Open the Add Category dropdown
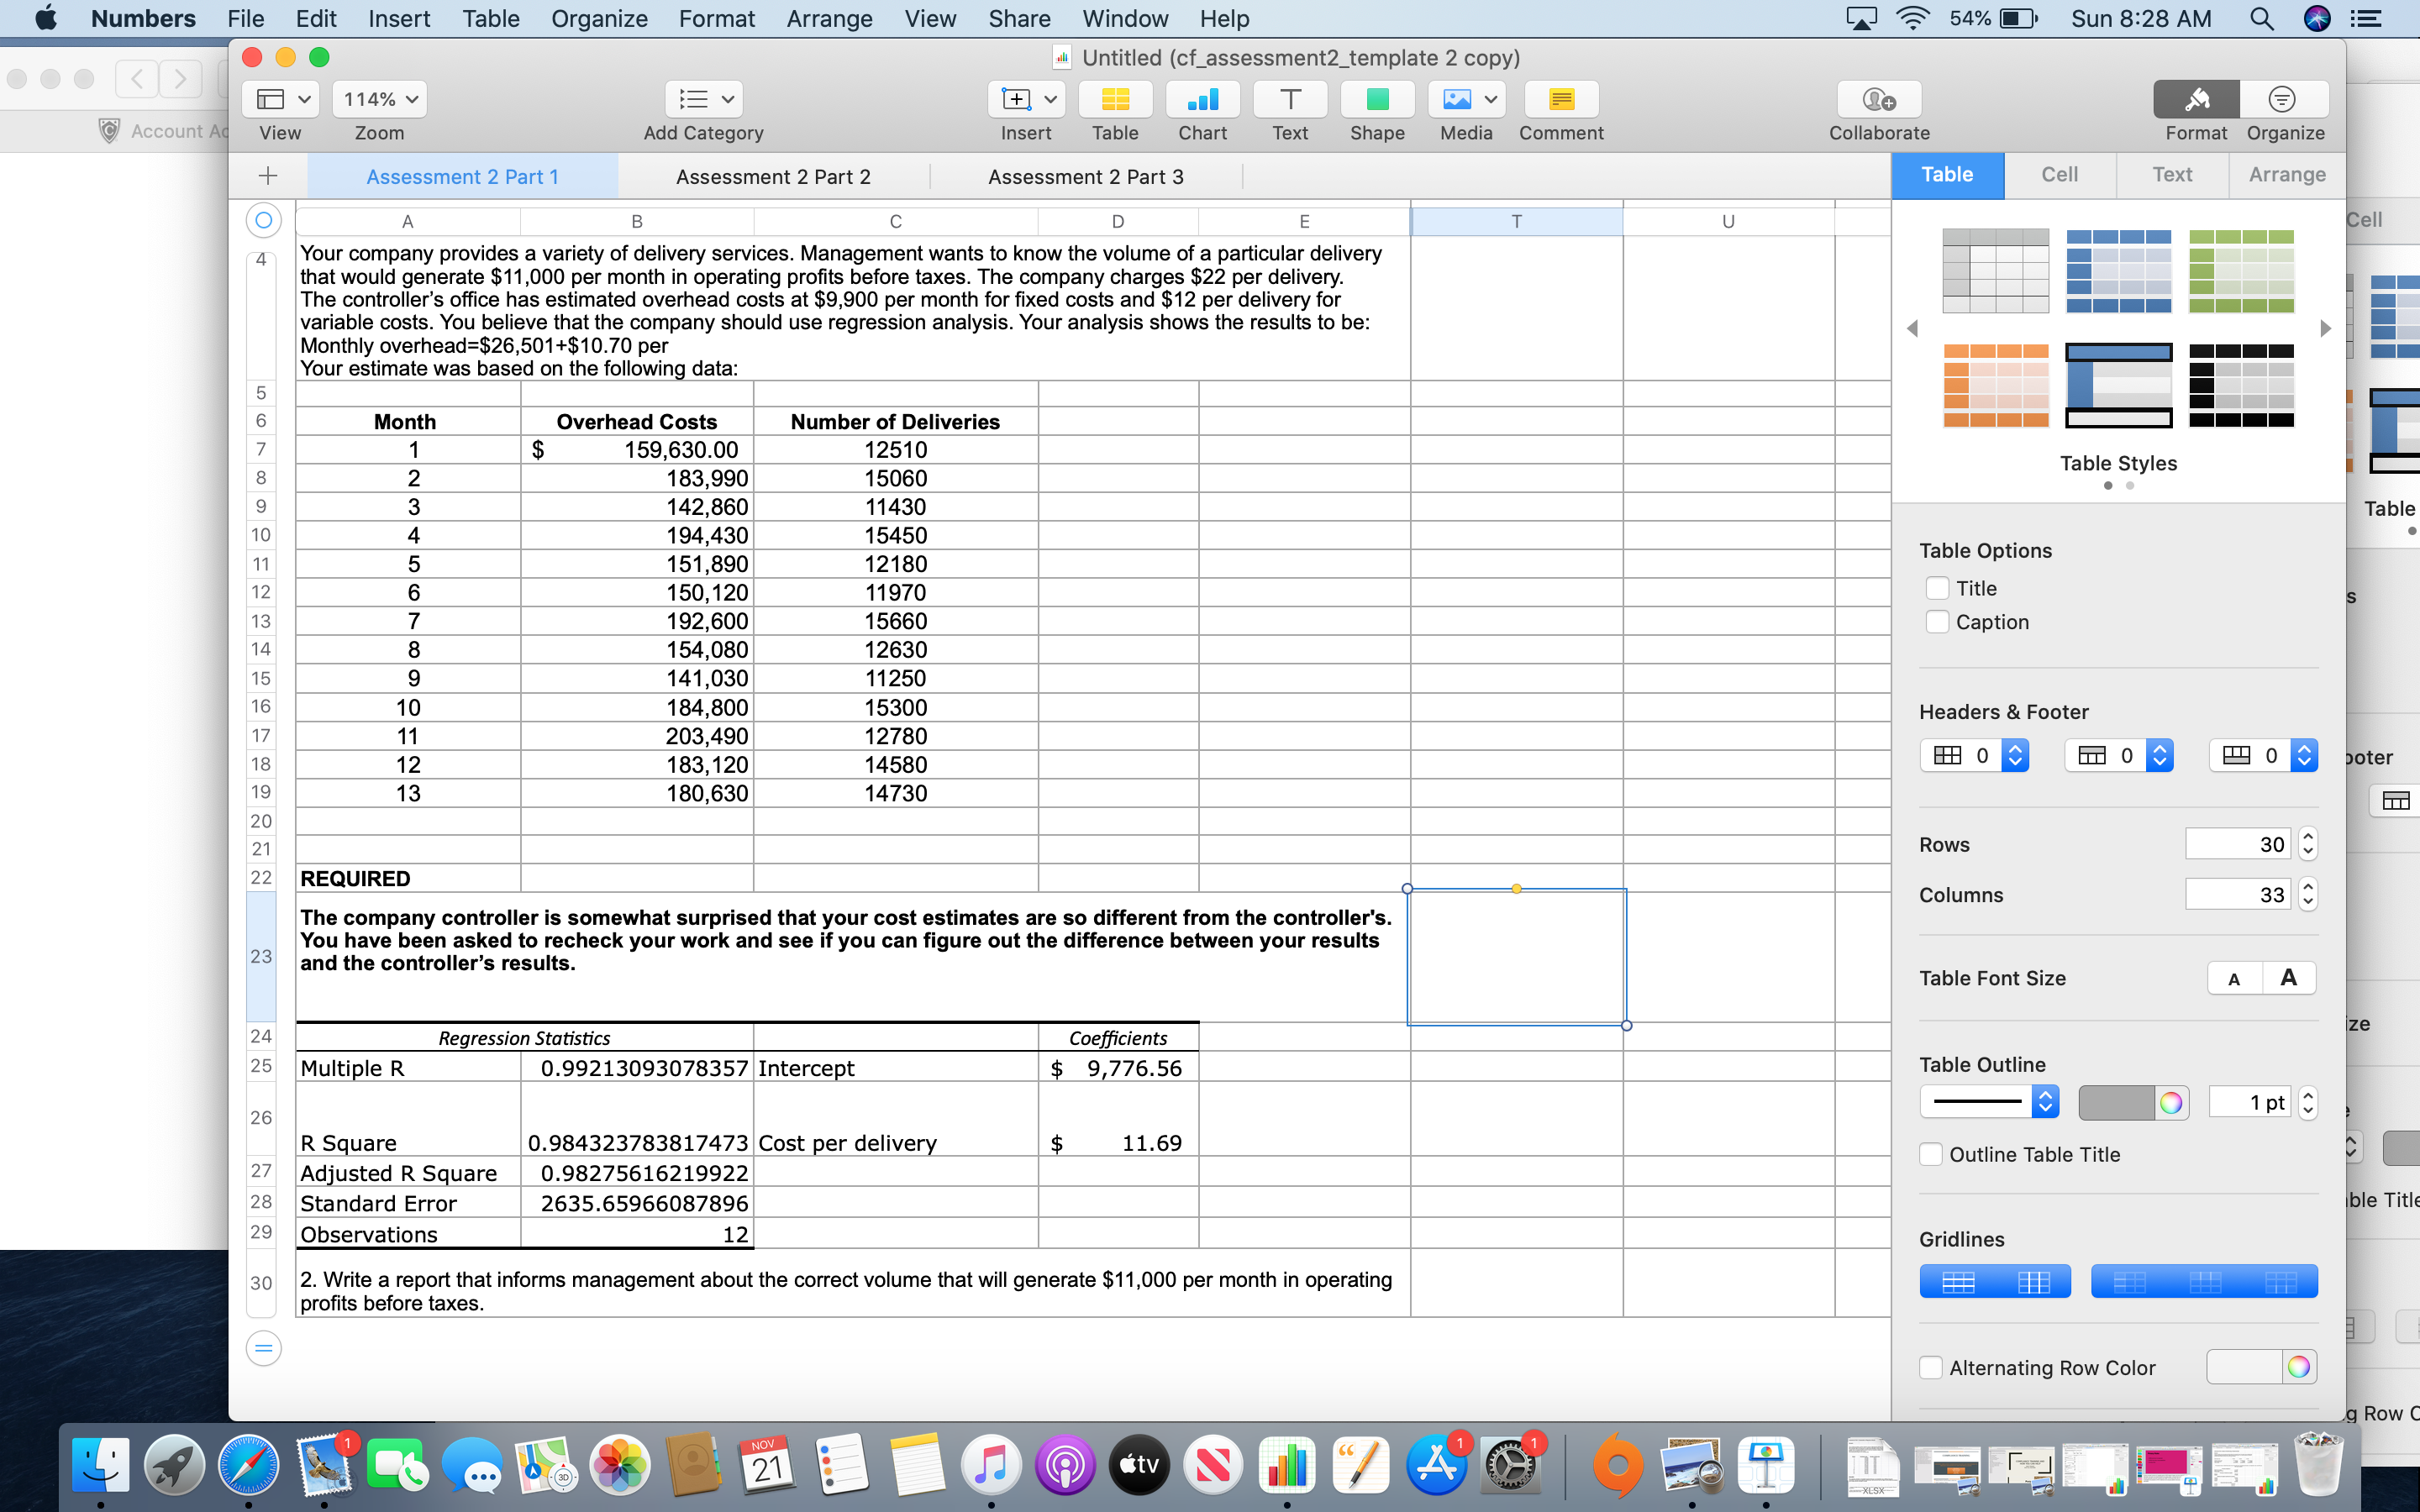This screenshot has width=2420, height=1512. tap(703, 99)
